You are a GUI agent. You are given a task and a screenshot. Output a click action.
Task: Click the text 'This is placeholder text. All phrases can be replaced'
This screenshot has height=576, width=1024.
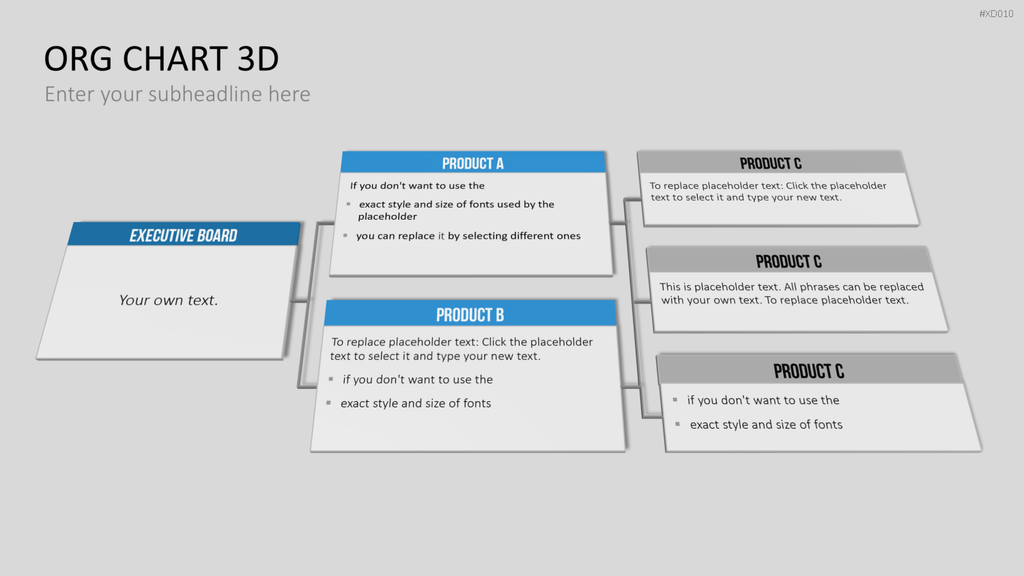pyautogui.click(x=792, y=293)
